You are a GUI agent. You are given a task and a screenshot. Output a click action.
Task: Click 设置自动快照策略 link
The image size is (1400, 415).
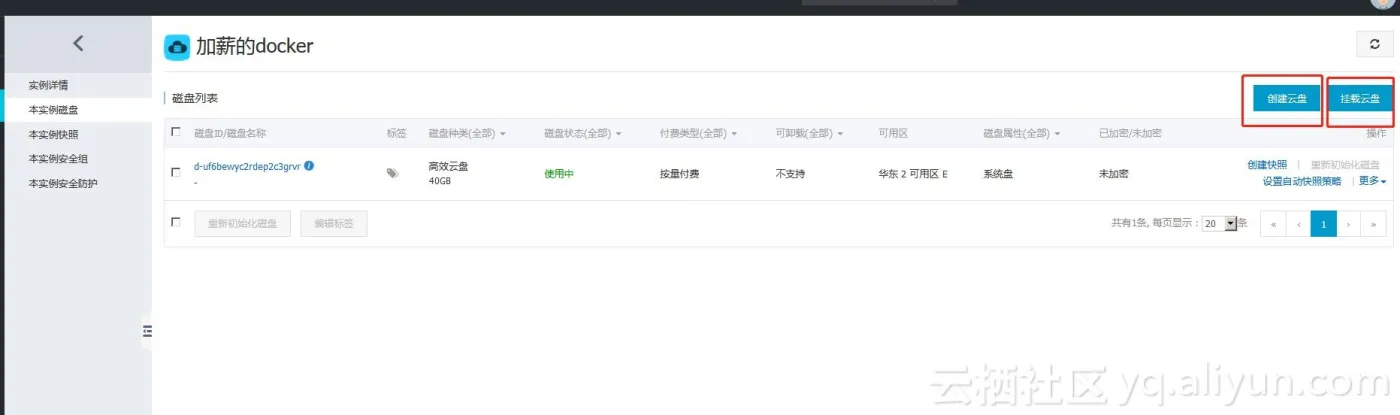point(1302,181)
